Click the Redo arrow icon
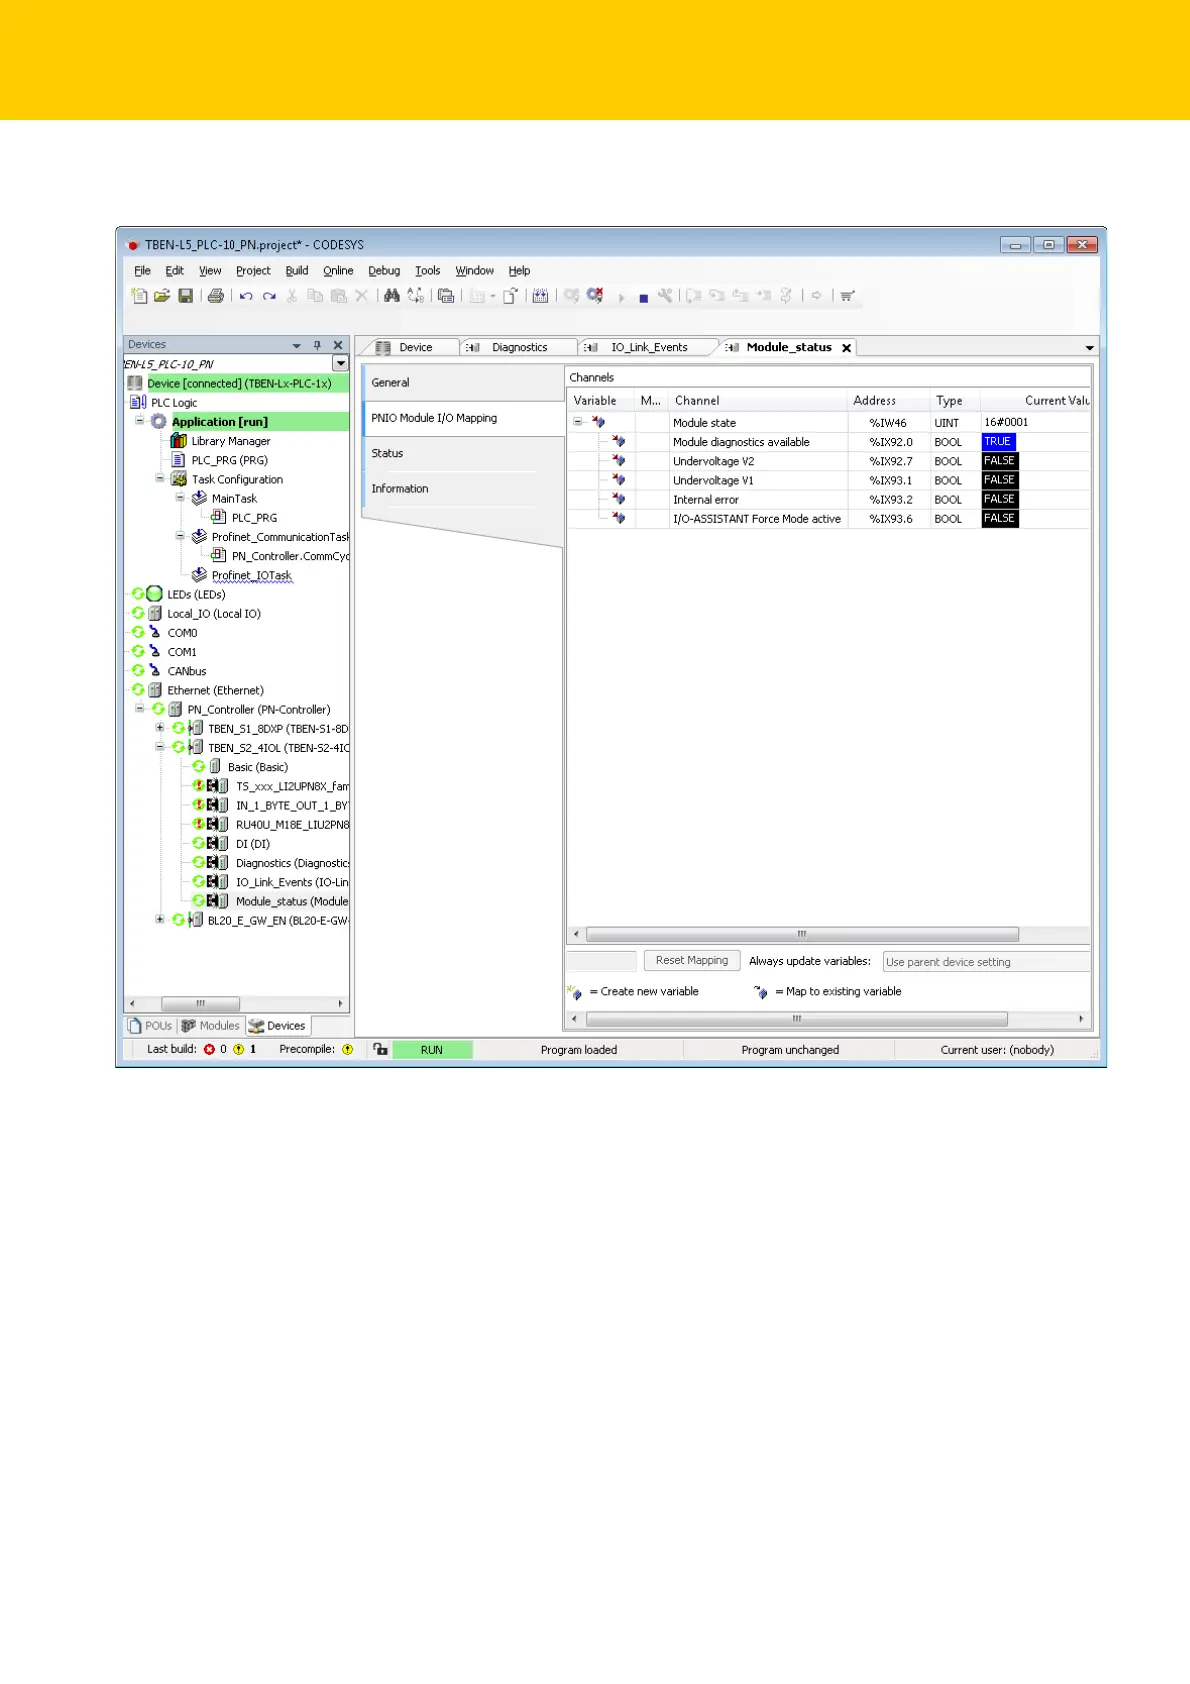The width and height of the screenshot is (1190, 1684). [x=269, y=296]
